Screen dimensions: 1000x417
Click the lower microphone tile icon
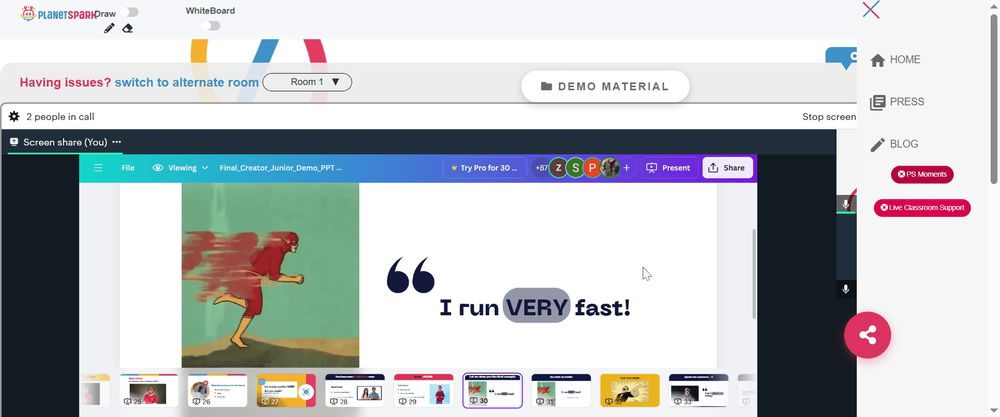(x=846, y=289)
